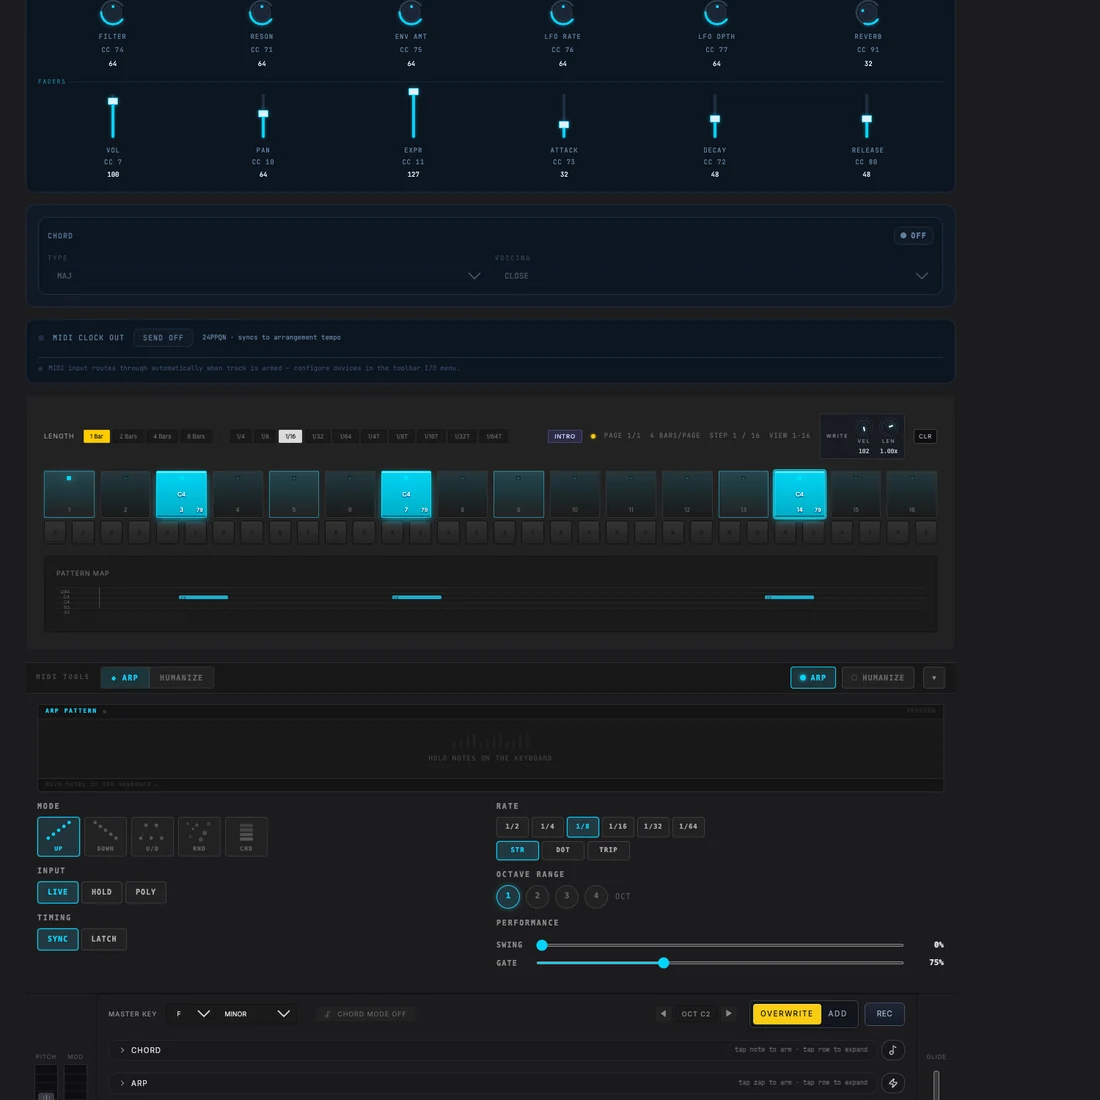This screenshot has width=1100, height=1100.
Task: Expand the ARP row chevron
Action: (122, 1083)
